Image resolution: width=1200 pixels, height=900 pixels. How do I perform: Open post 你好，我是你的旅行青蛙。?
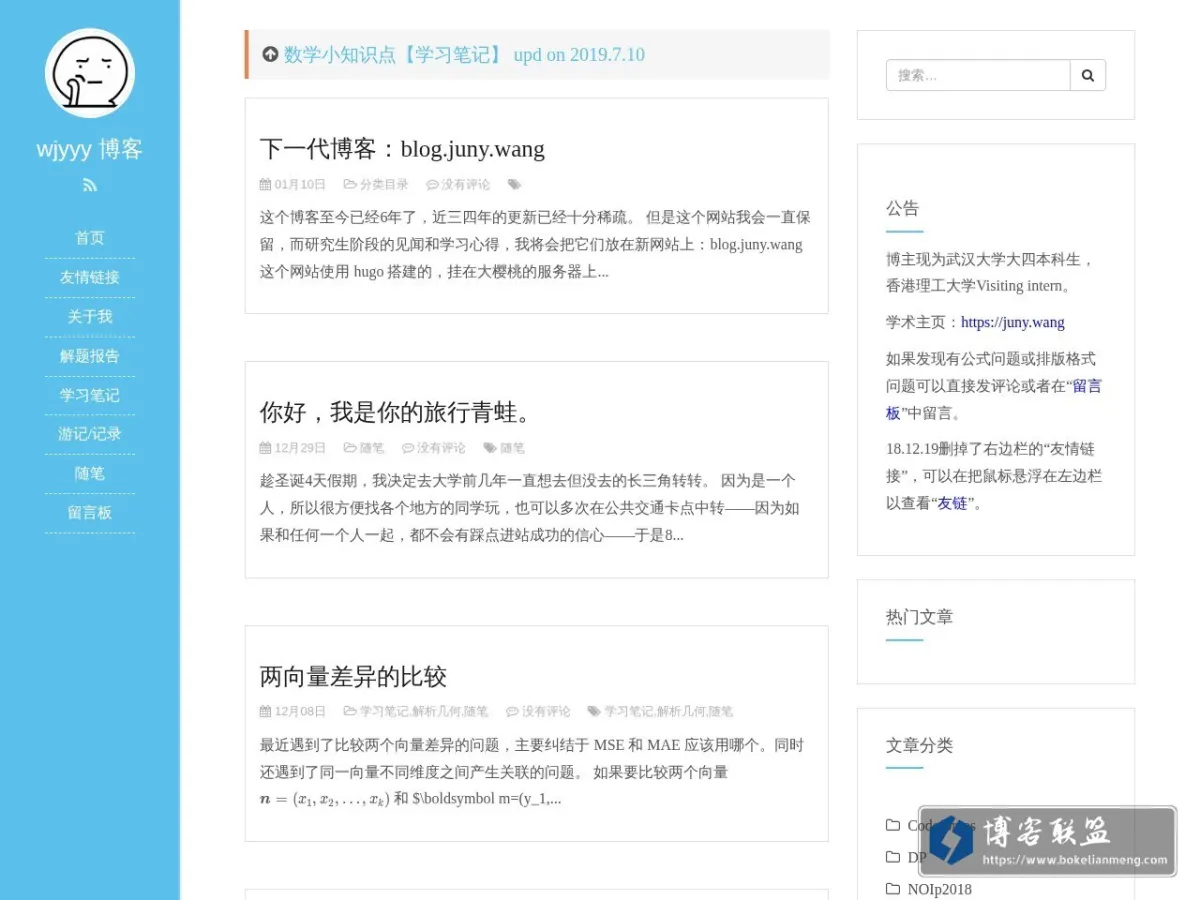[x=400, y=412]
